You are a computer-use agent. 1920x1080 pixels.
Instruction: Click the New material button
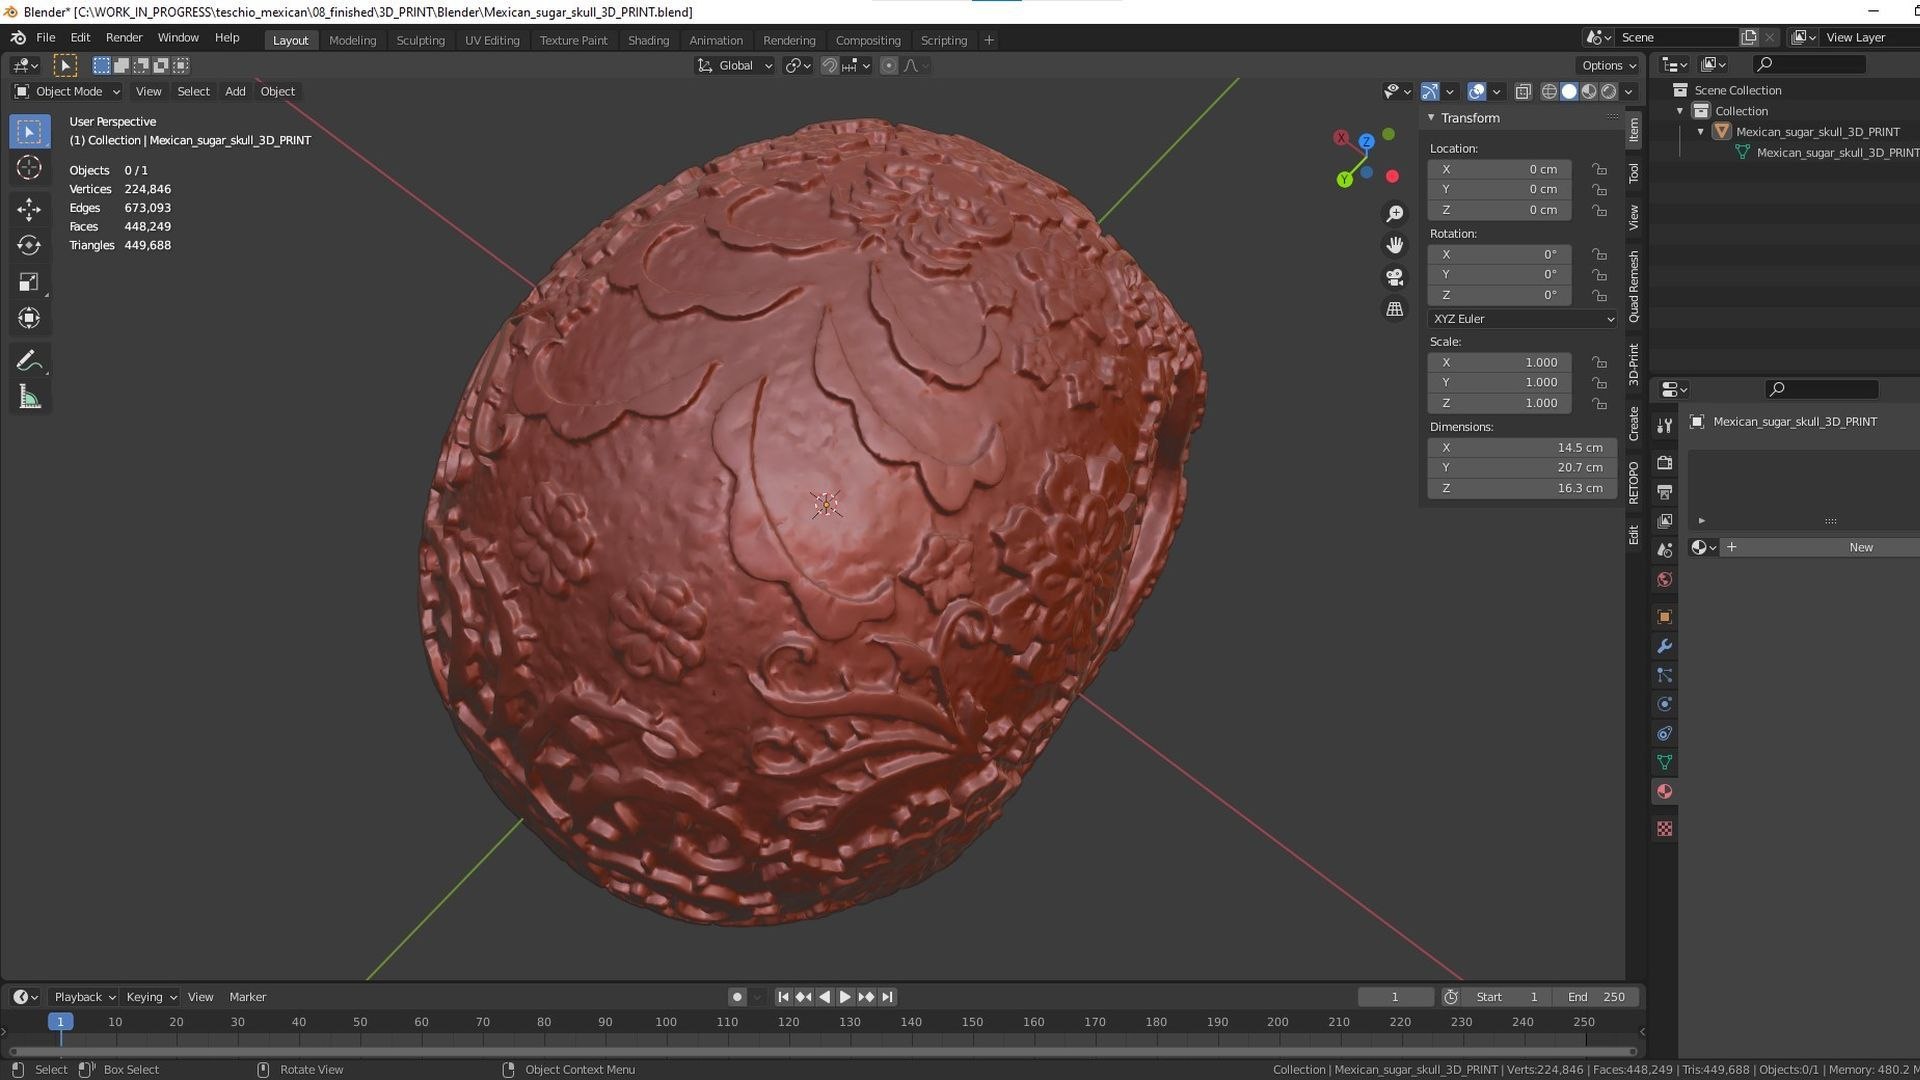(x=1859, y=547)
